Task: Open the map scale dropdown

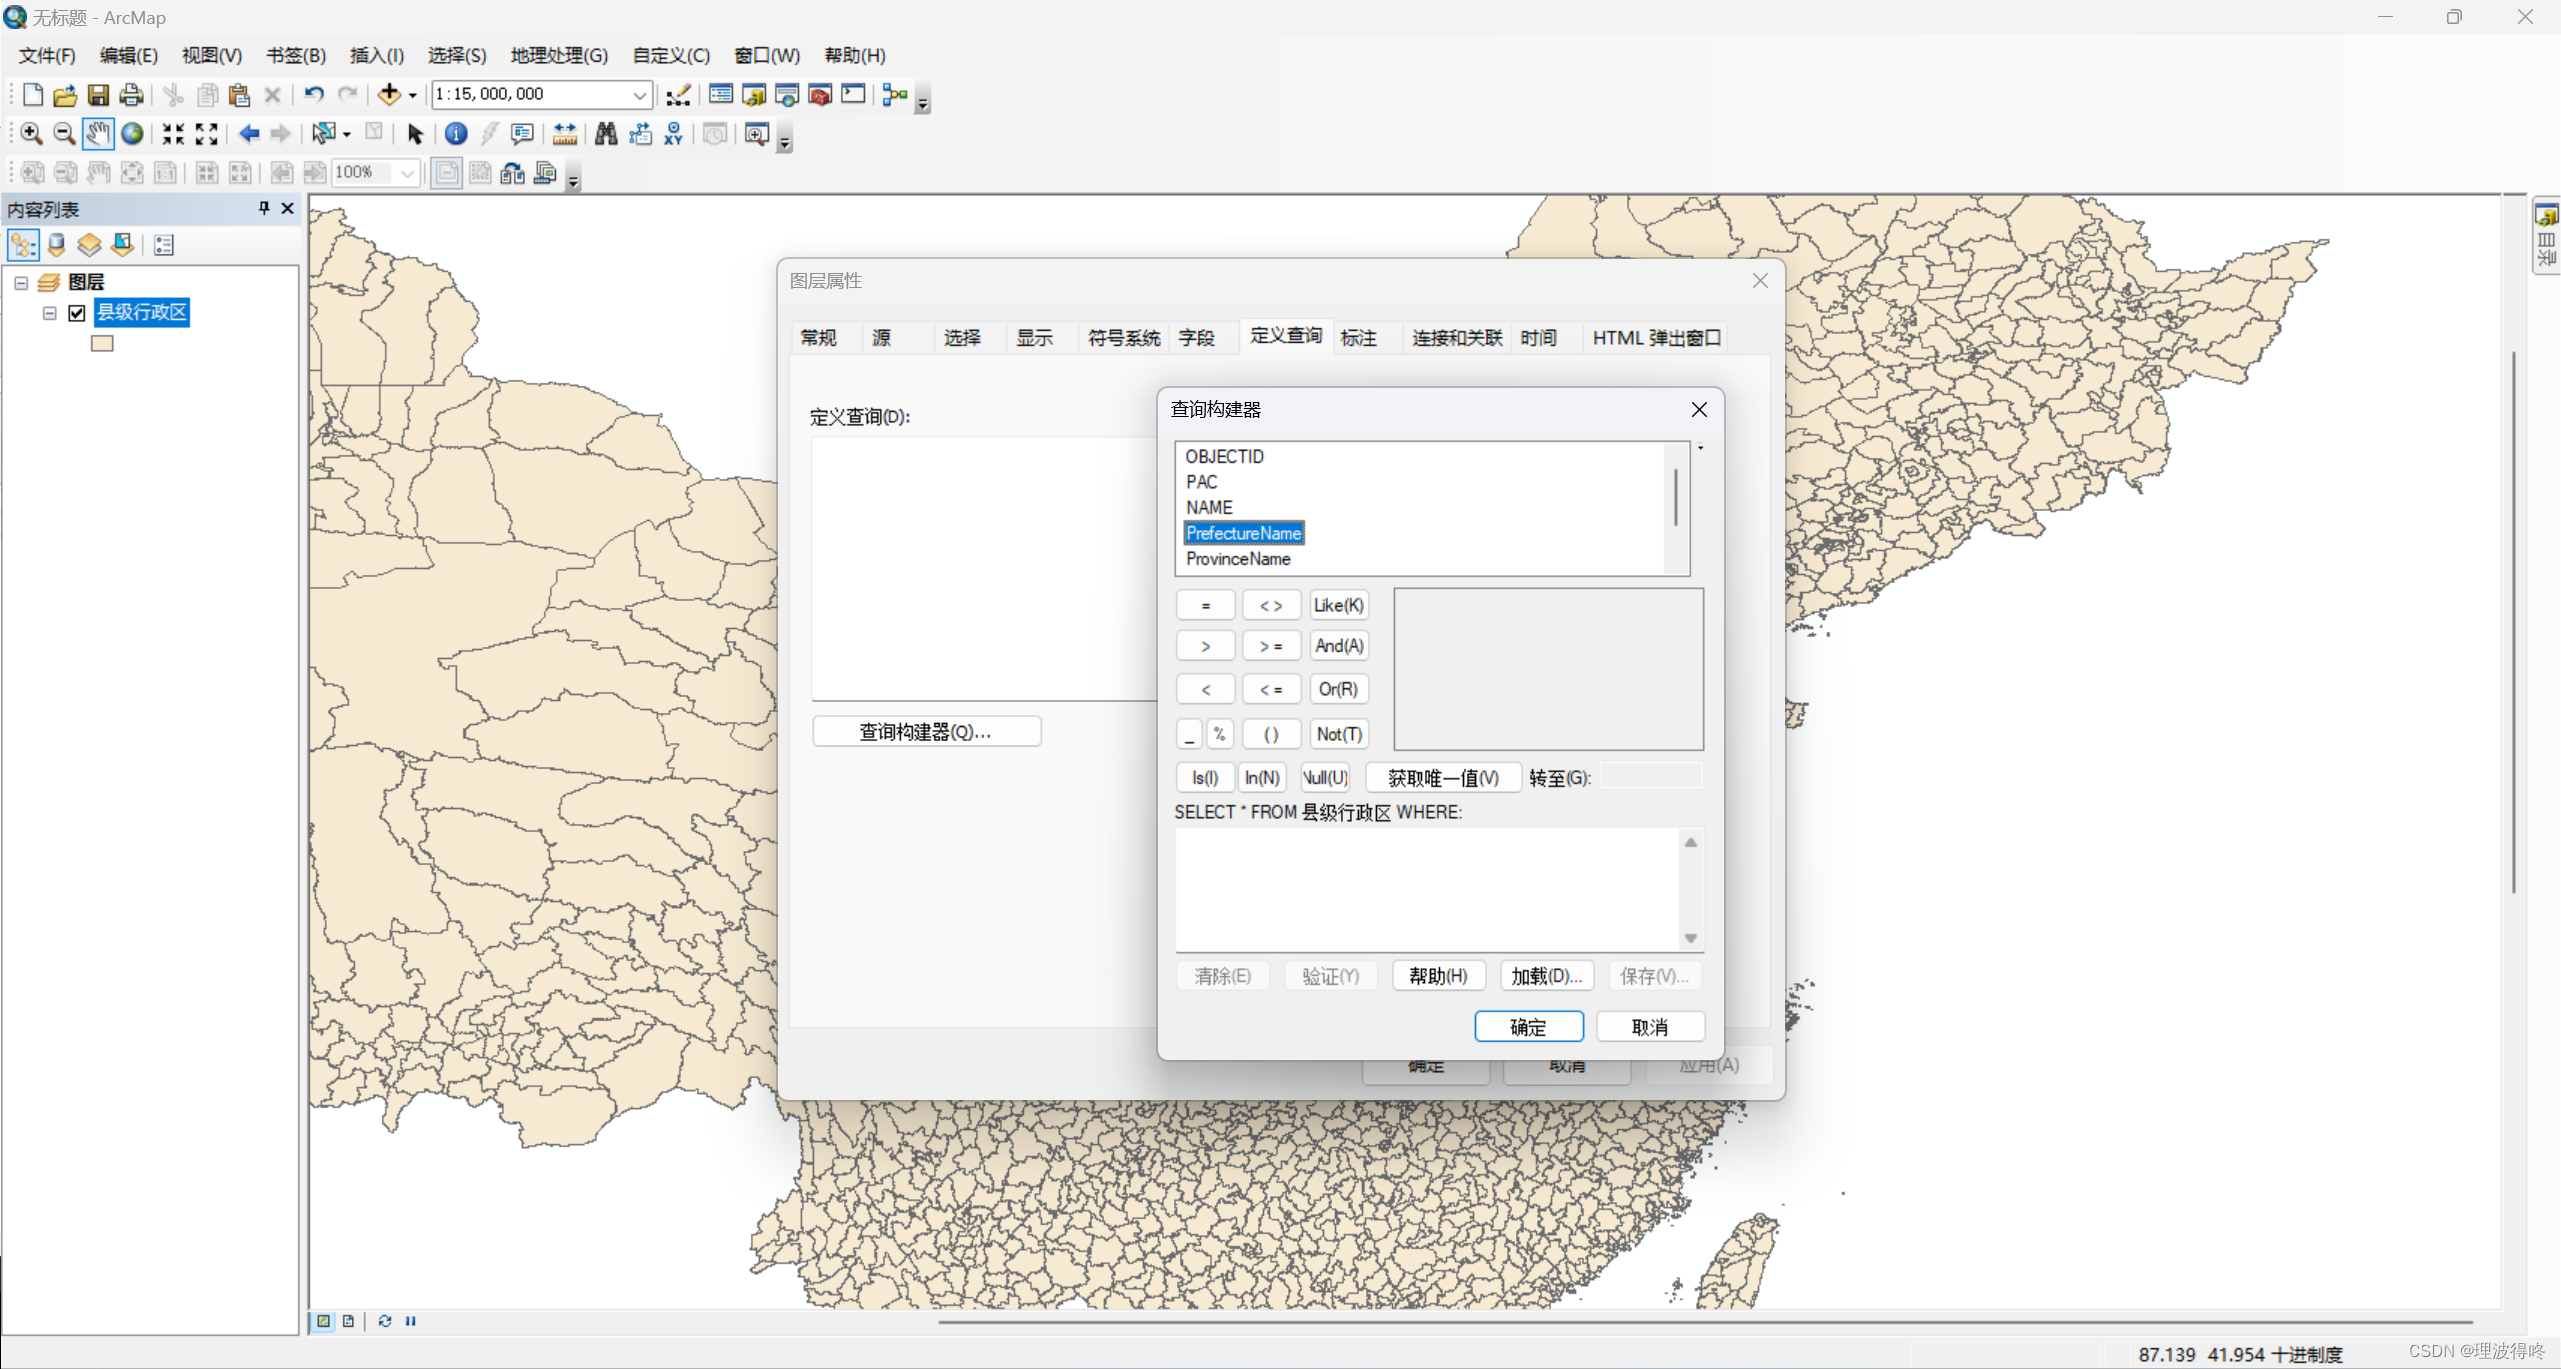Action: [x=639, y=95]
